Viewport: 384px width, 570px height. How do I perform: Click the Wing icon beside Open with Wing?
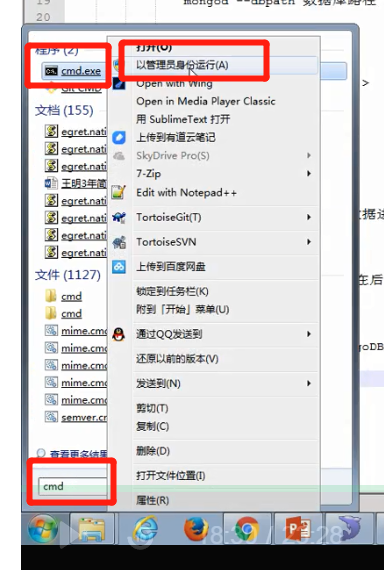119,84
